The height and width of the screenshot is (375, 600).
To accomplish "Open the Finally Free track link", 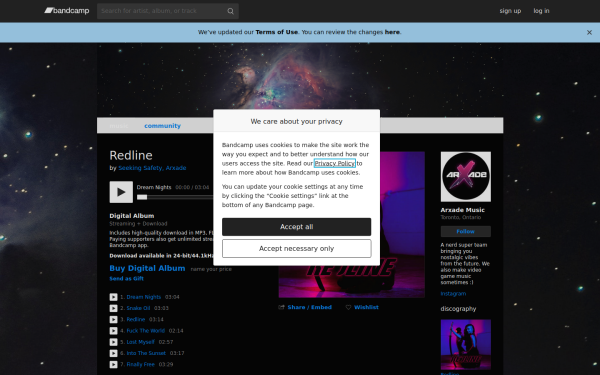I will tap(140, 365).
